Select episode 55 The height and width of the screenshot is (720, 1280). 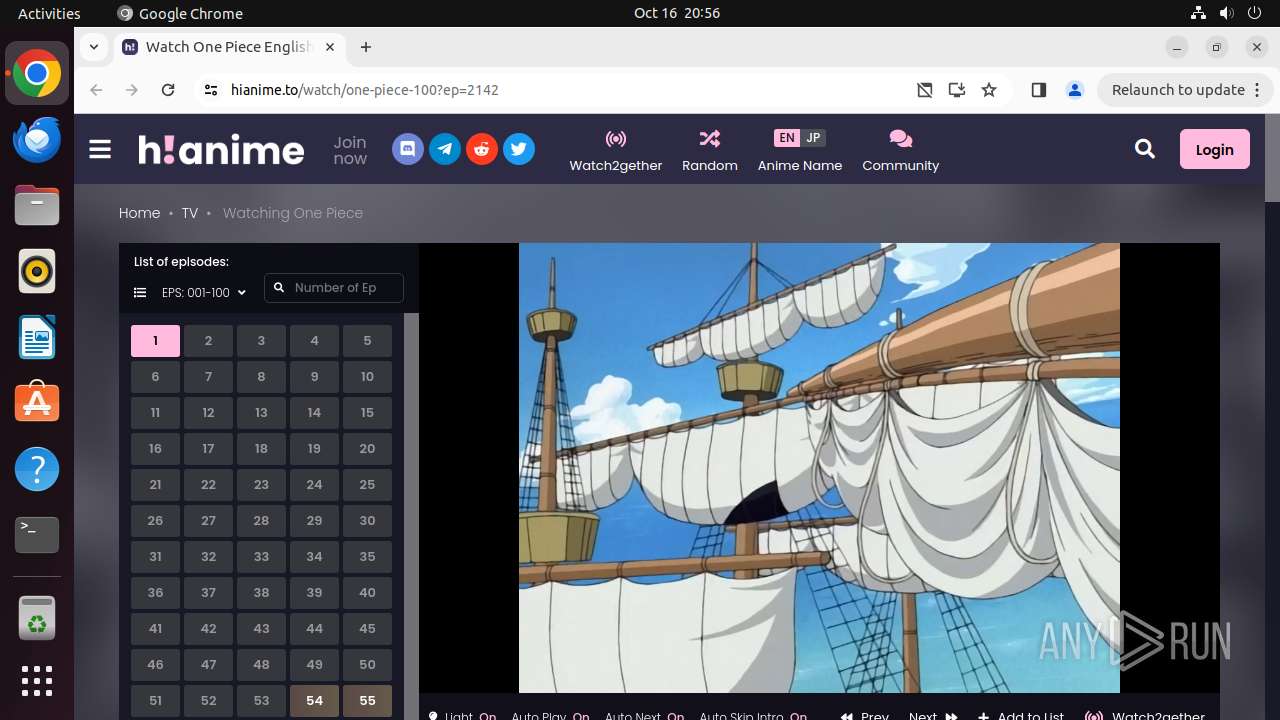point(367,701)
